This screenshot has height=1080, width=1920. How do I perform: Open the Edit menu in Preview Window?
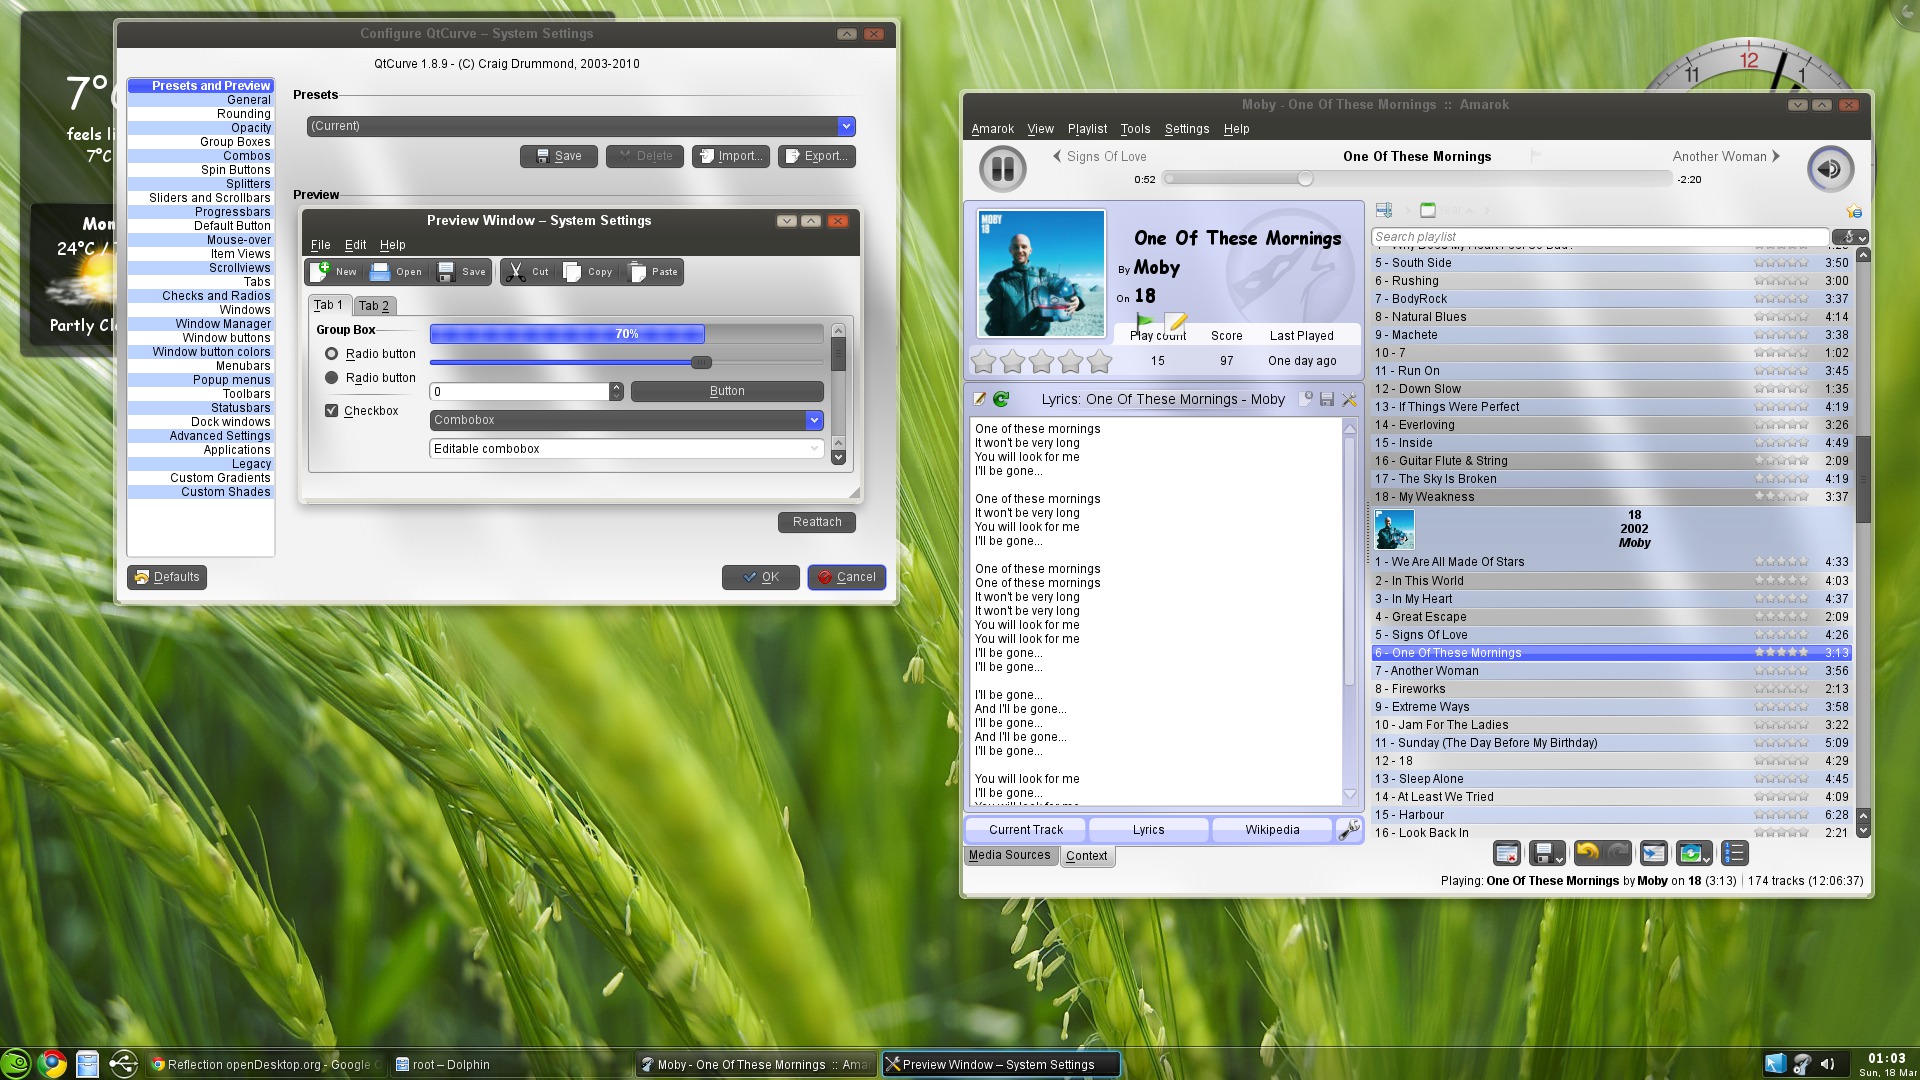click(x=355, y=245)
